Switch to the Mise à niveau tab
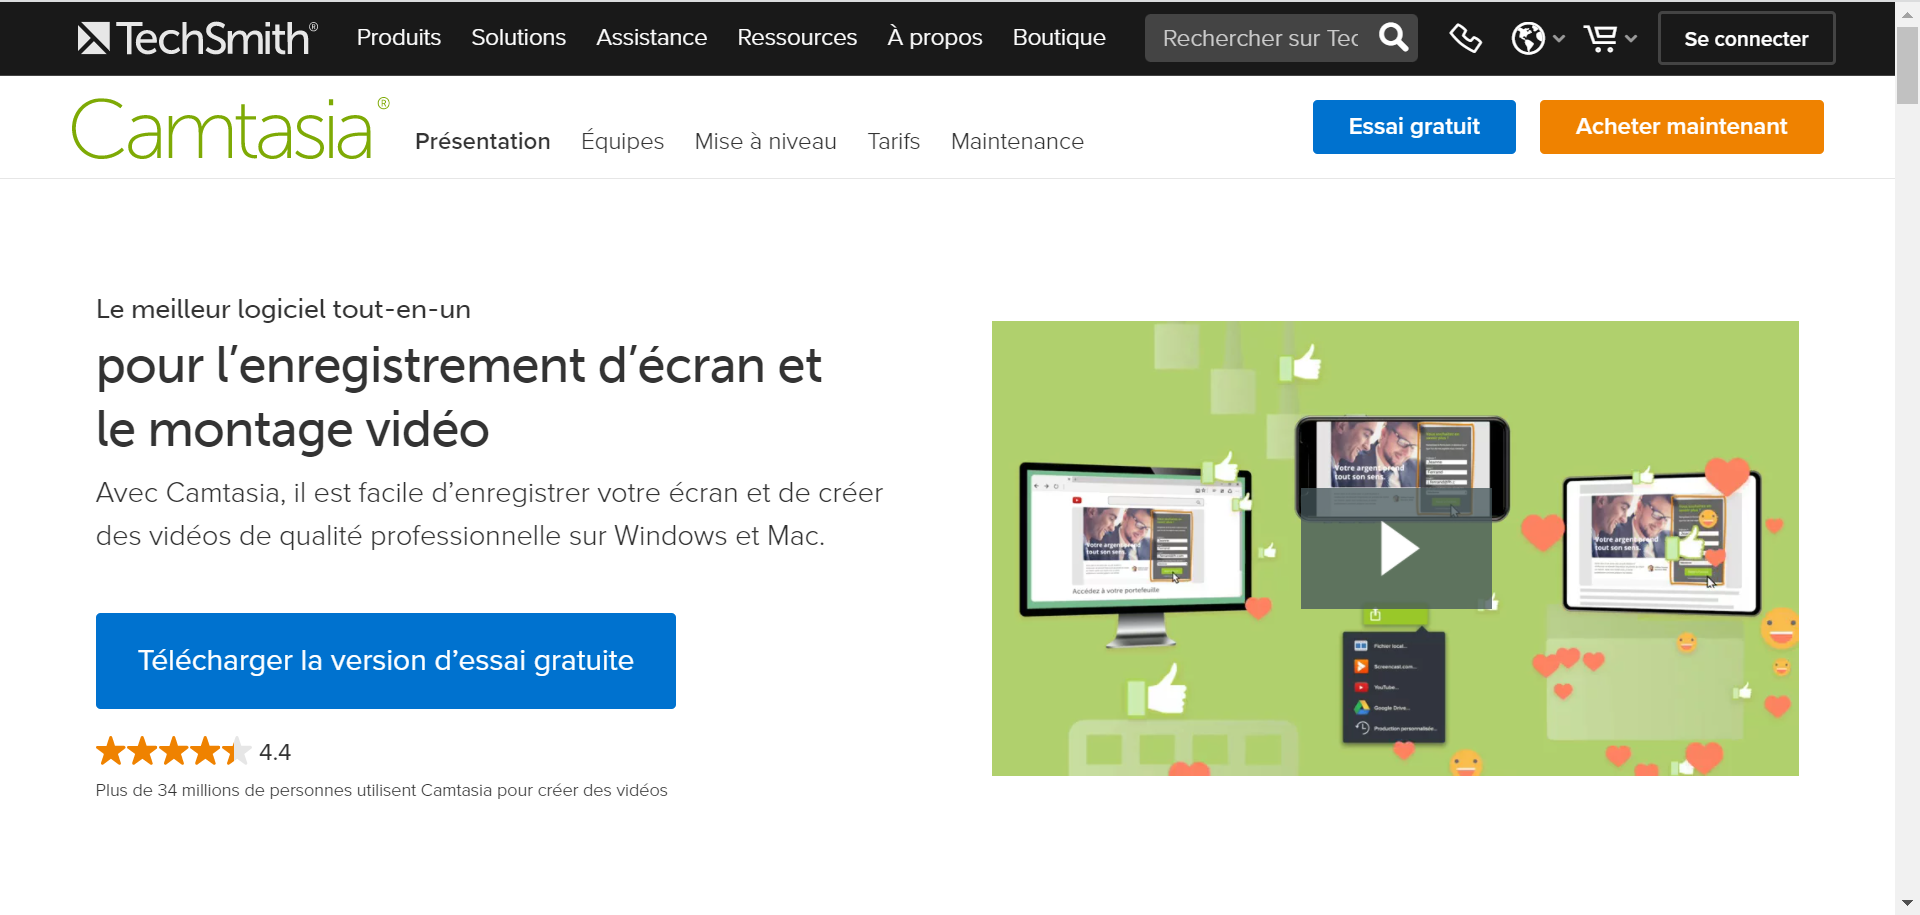 pyautogui.click(x=765, y=141)
